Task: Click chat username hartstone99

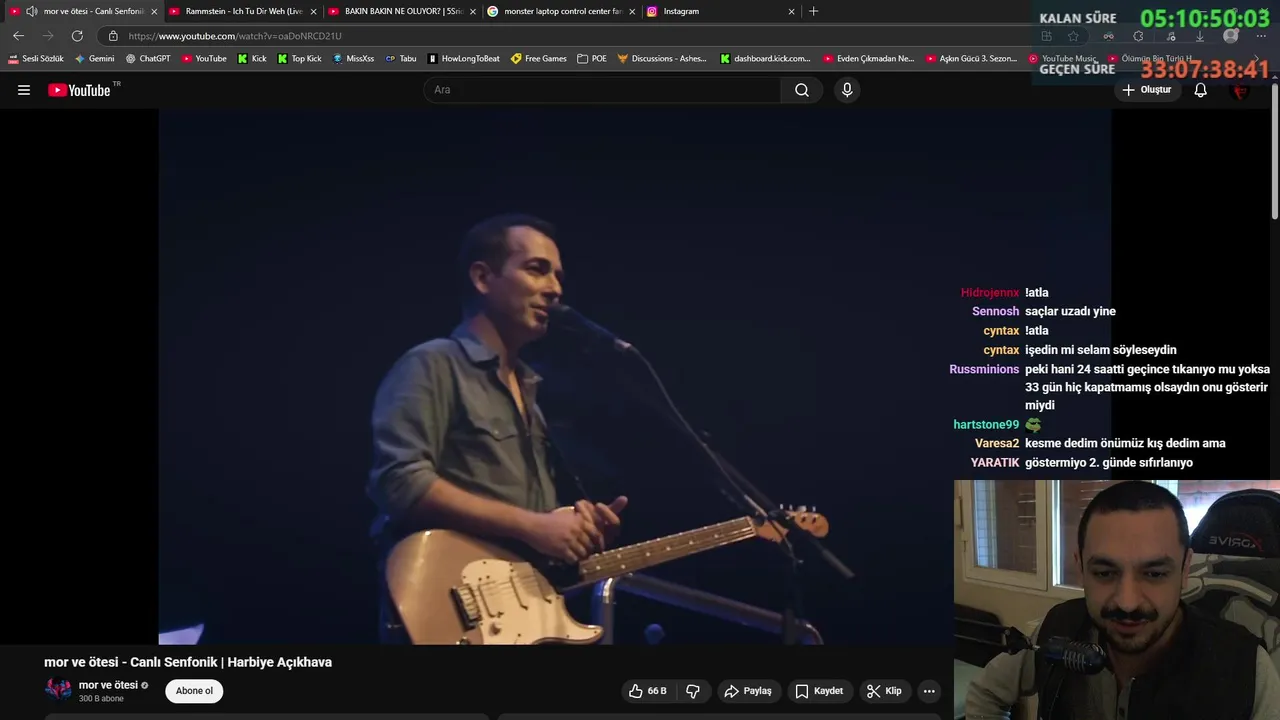Action: [x=986, y=425]
